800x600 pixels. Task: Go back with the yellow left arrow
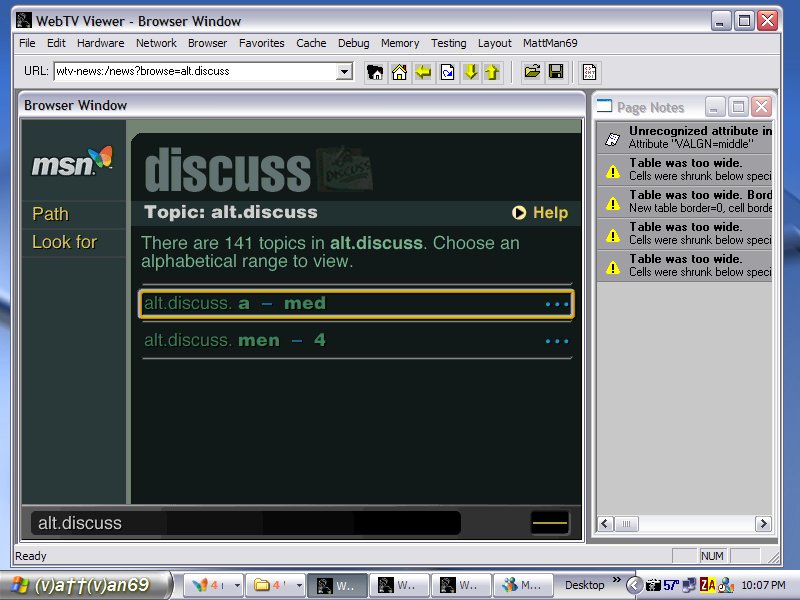423,72
